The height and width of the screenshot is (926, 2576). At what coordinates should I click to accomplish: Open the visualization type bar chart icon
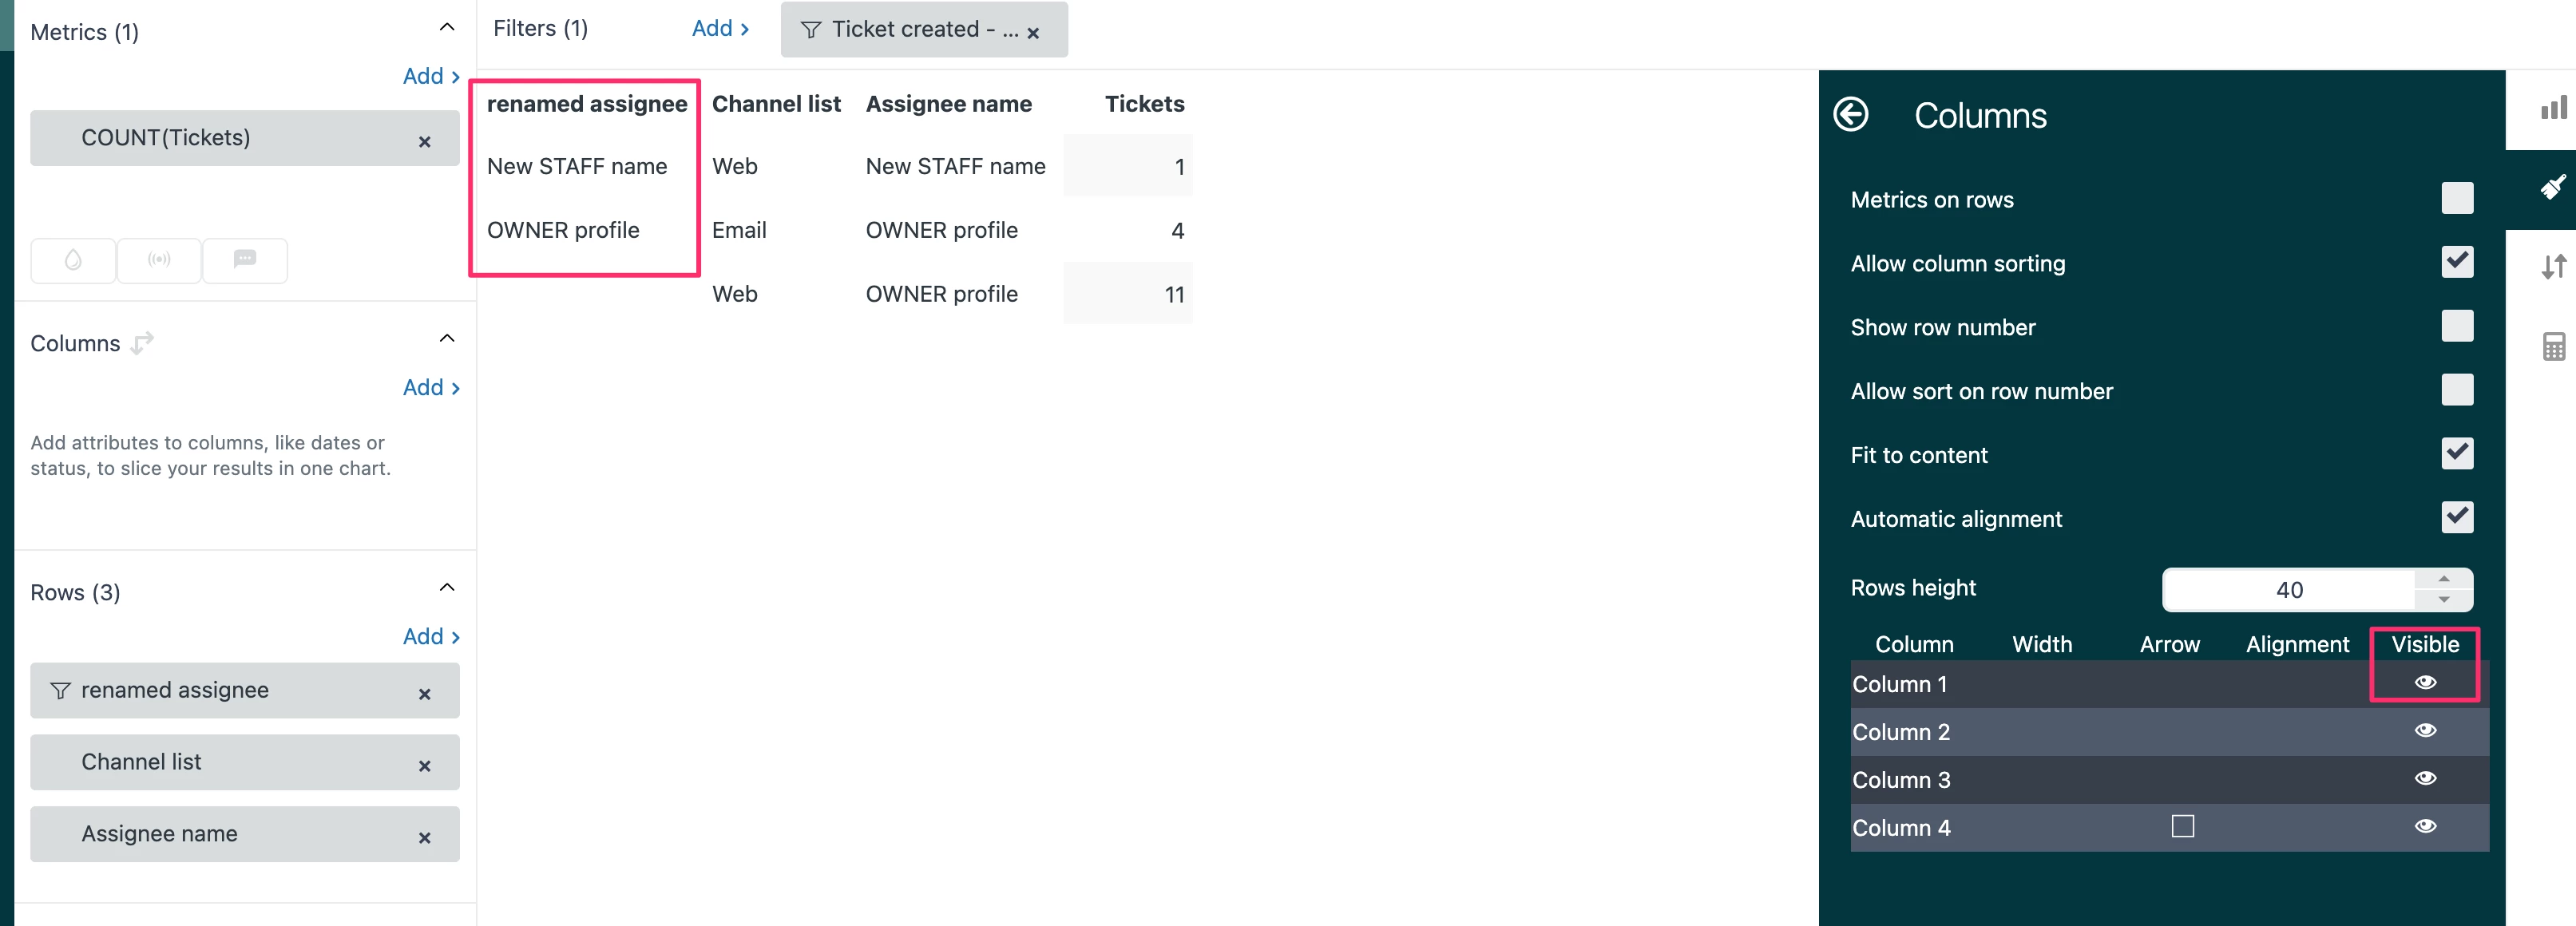2552,108
